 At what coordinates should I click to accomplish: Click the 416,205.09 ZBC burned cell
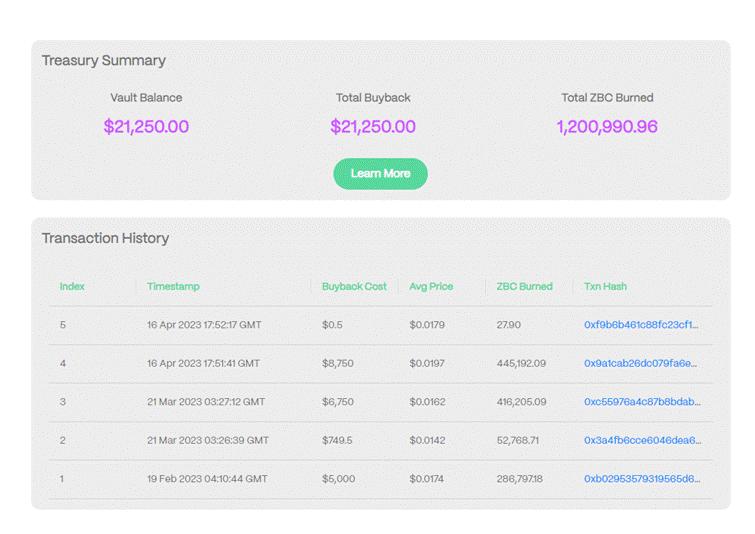(x=521, y=402)
